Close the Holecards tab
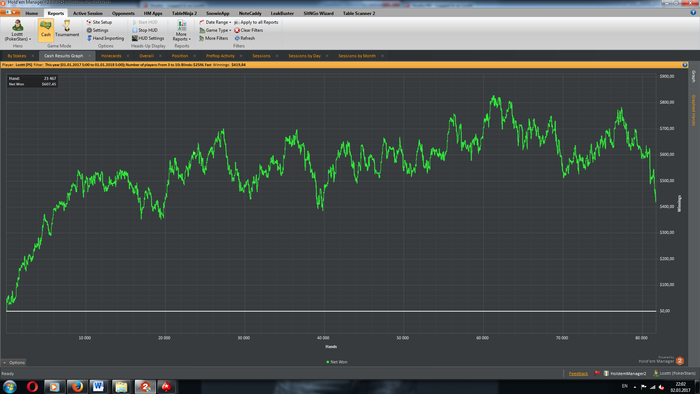700x394 pixels. [128, 56]
